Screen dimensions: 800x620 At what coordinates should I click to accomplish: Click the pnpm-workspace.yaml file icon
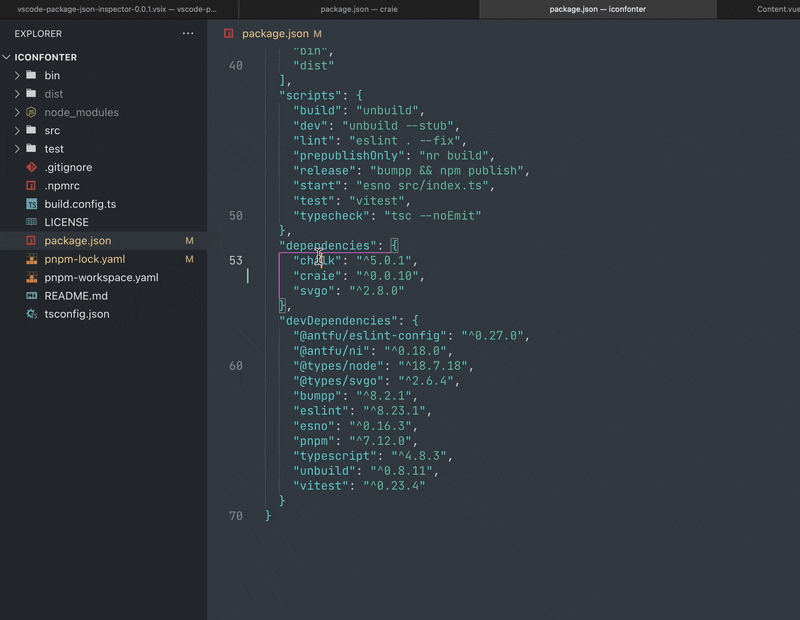pyautogui.click(x=31, y=277)
